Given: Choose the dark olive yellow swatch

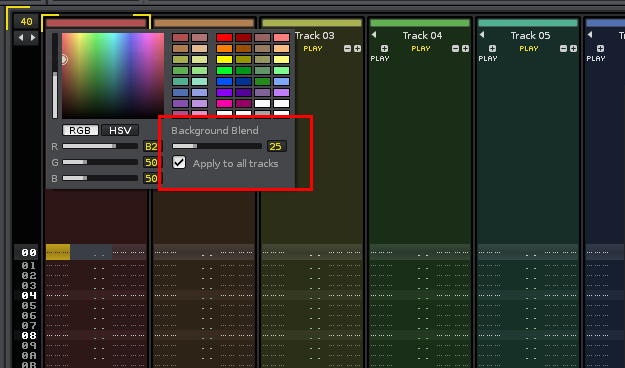Looking at the screenshot, I should tap(243, 59).
